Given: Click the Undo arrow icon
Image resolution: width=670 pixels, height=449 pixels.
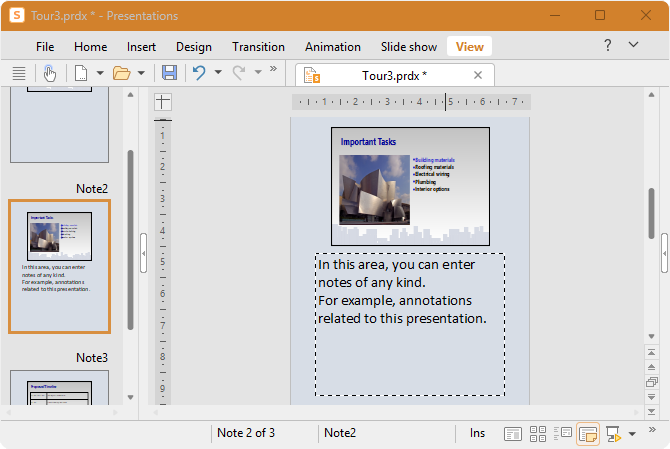Looking at the screenshot, I should tap(199, 73).
